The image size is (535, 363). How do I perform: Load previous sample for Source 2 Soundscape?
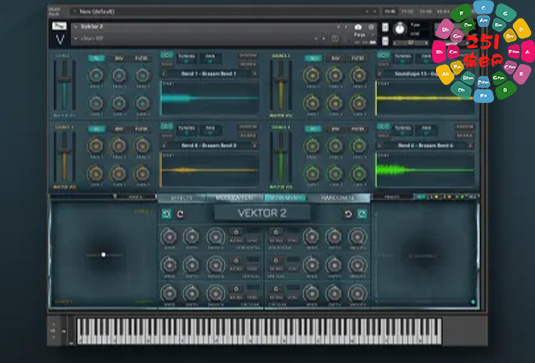[380, 74]
